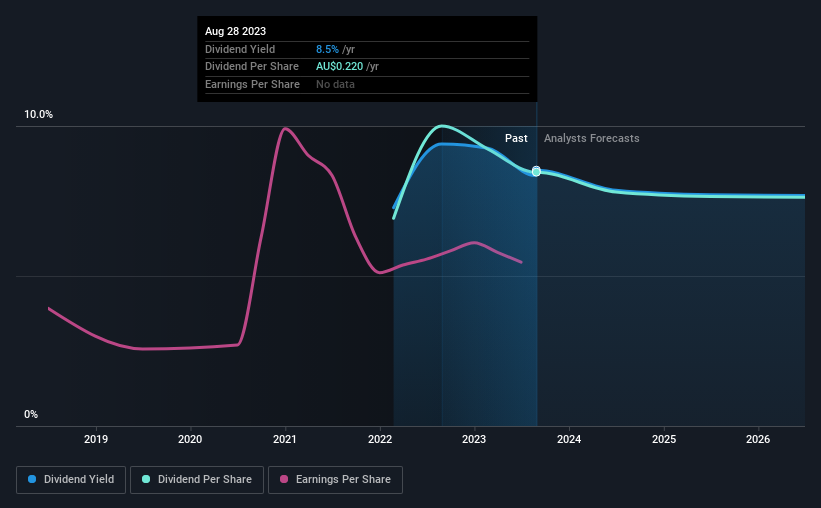Toggle the Dividend Per Share legend button
The height and width of the screenshot is (508, 821).
(197, 480)
